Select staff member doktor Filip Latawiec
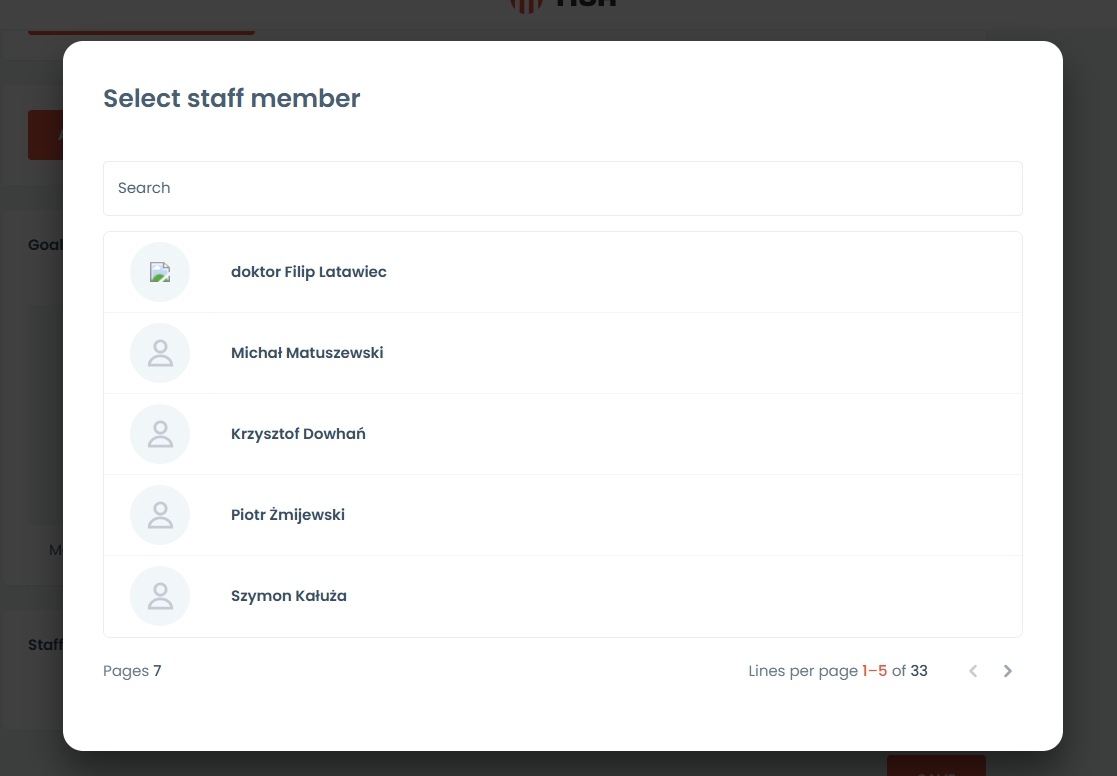1117x776 pixels. (308, 272)
